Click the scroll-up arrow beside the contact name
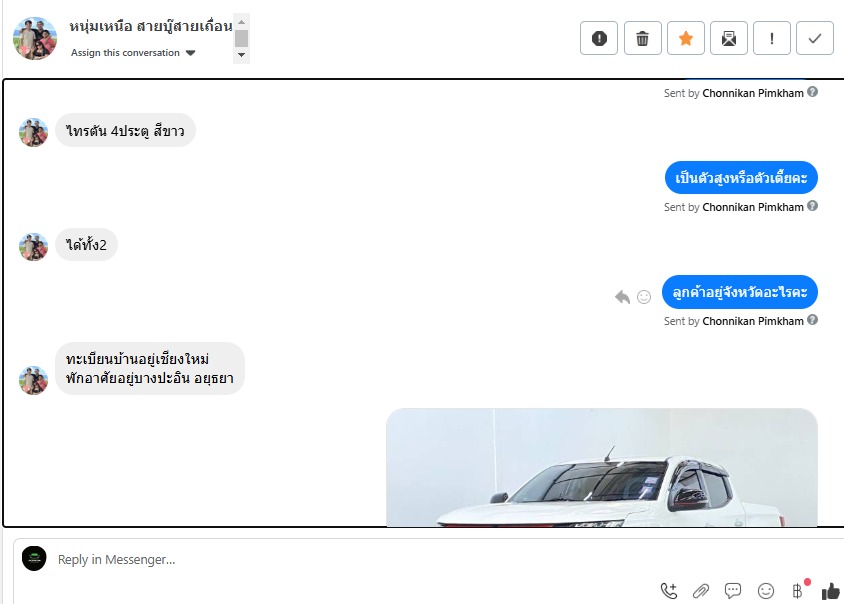 242,22
